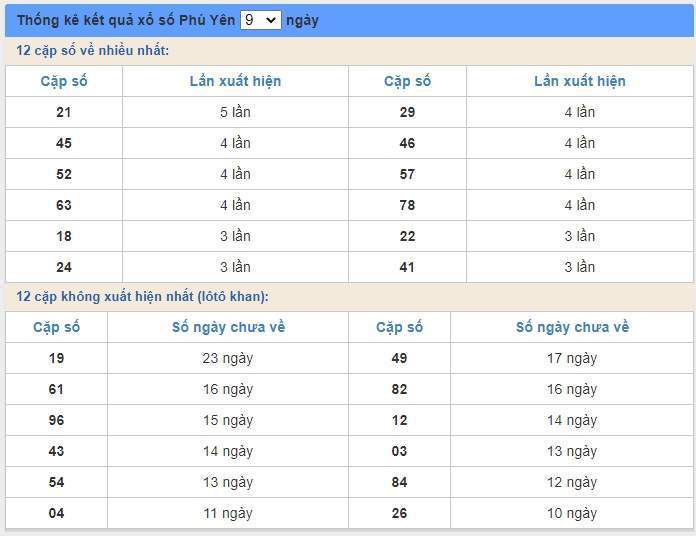This screenshot has width=696, height=536.
Task: Select pair number 78
Action: point(407,205)
